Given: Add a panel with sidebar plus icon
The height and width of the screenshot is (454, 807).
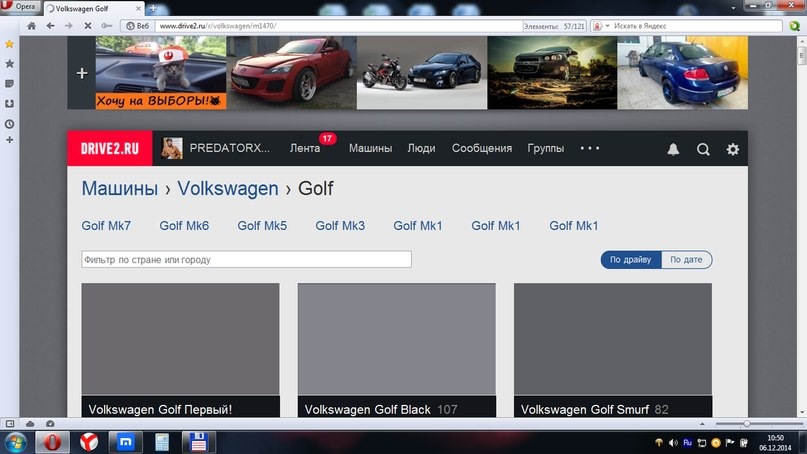Looking at the screenshot, I should click(x=9, y=140).
